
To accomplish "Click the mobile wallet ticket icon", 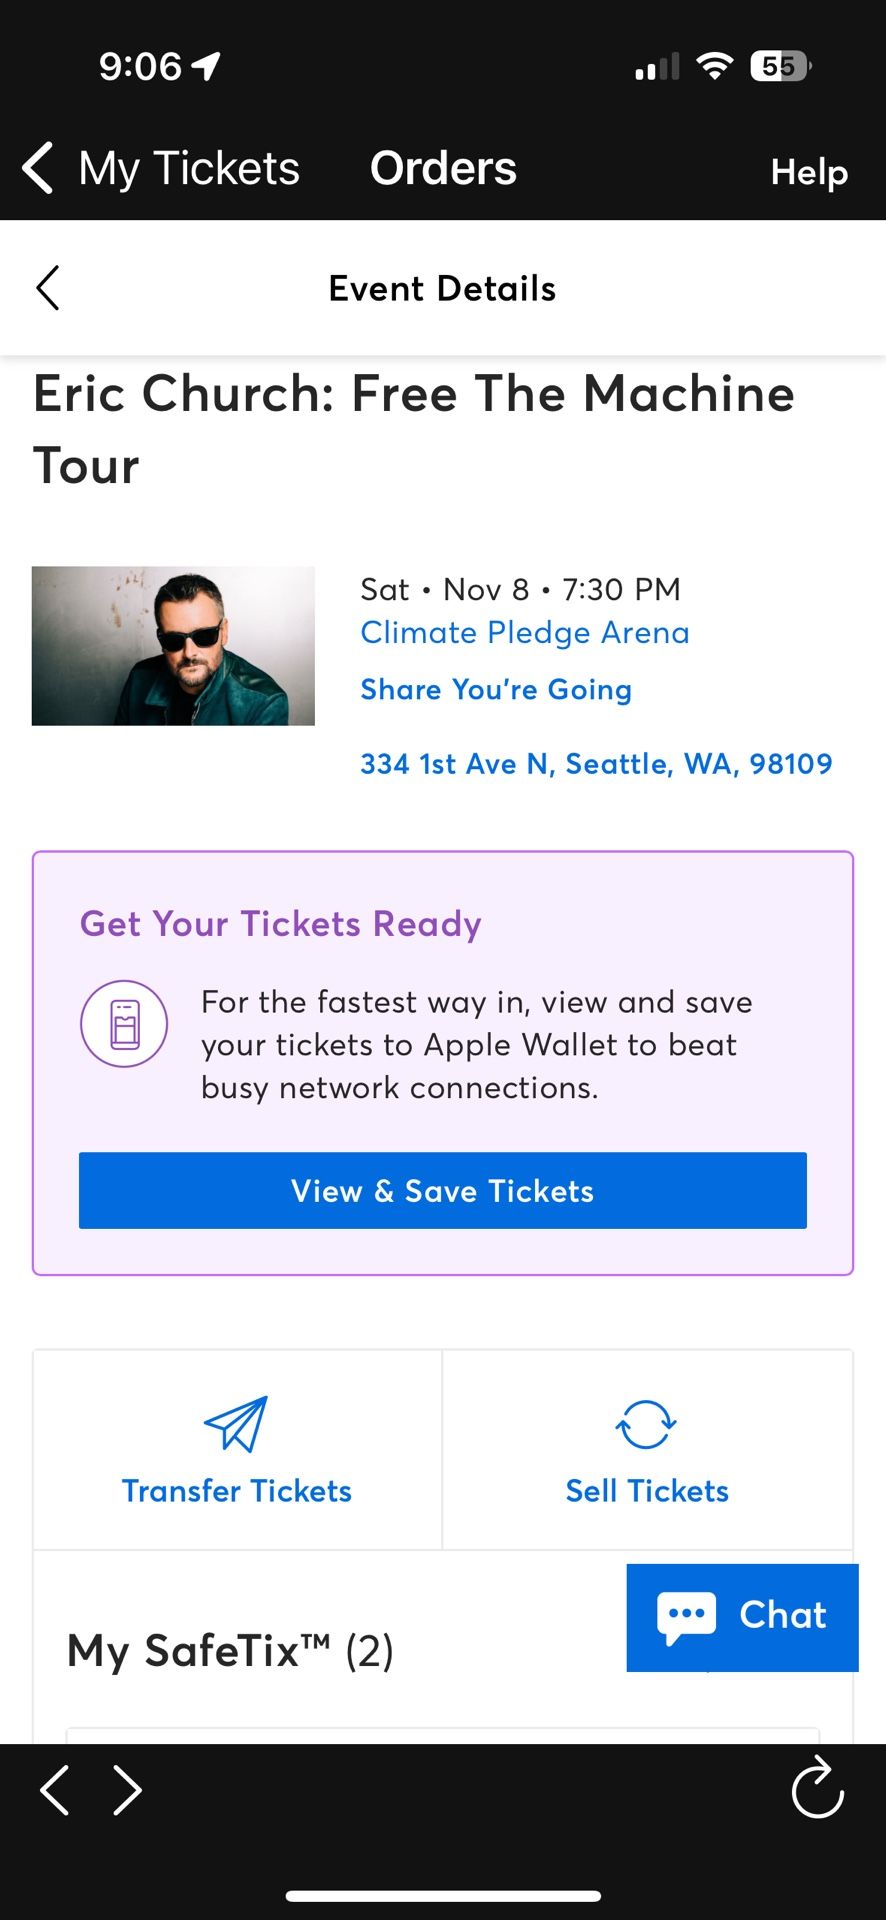I will tap(124, 1023).
